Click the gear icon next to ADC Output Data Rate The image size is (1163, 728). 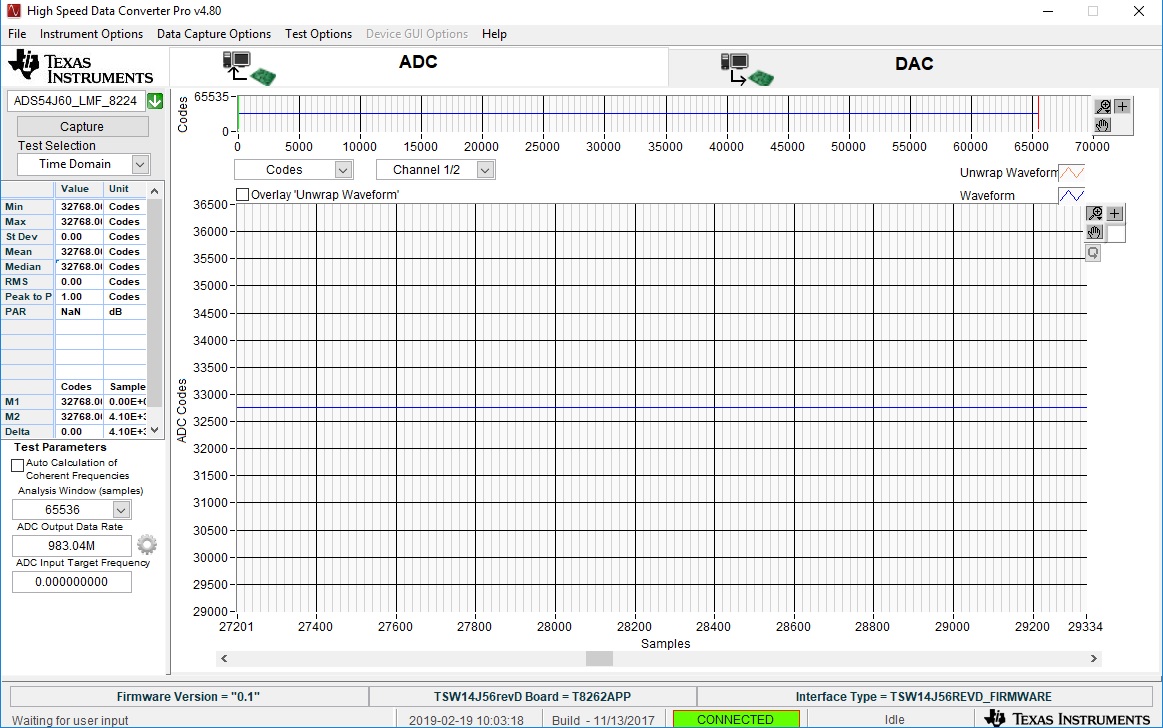147,545
